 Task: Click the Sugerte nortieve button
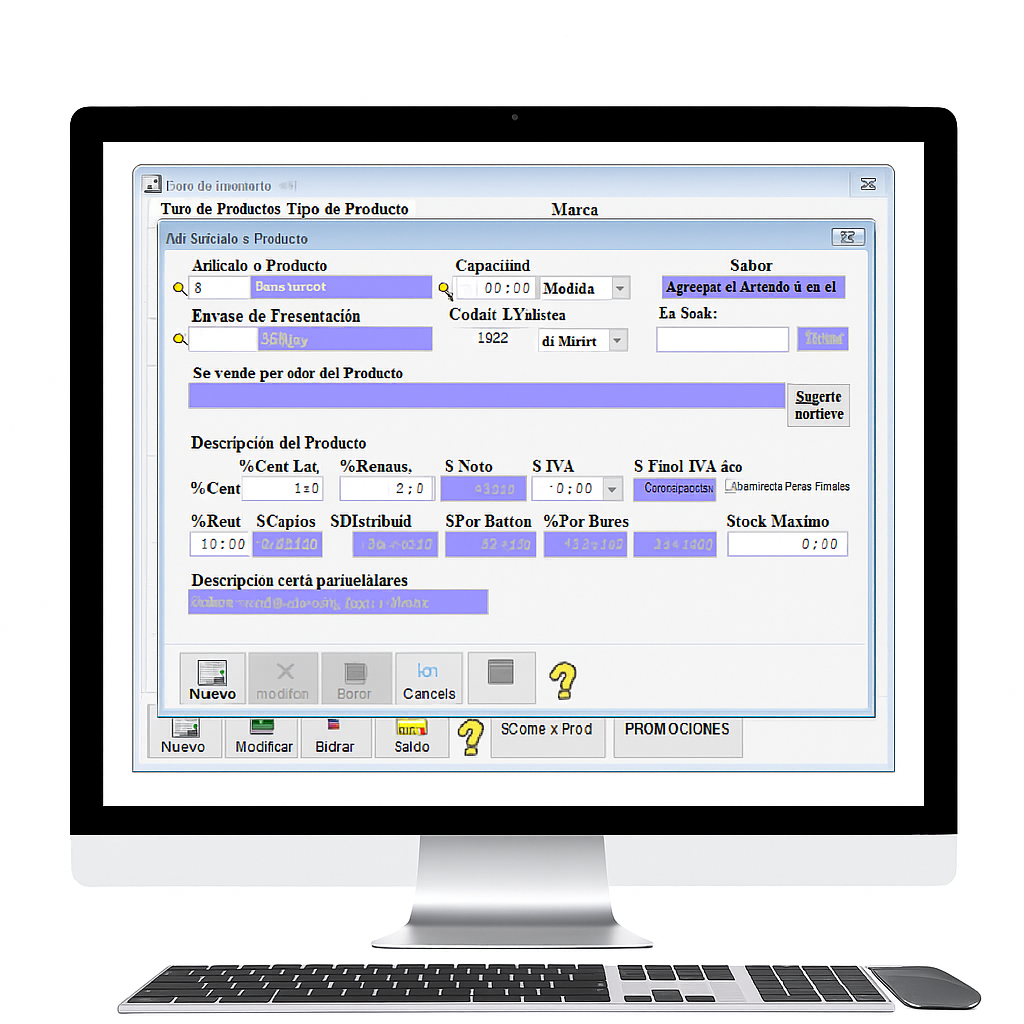(818, 405)
